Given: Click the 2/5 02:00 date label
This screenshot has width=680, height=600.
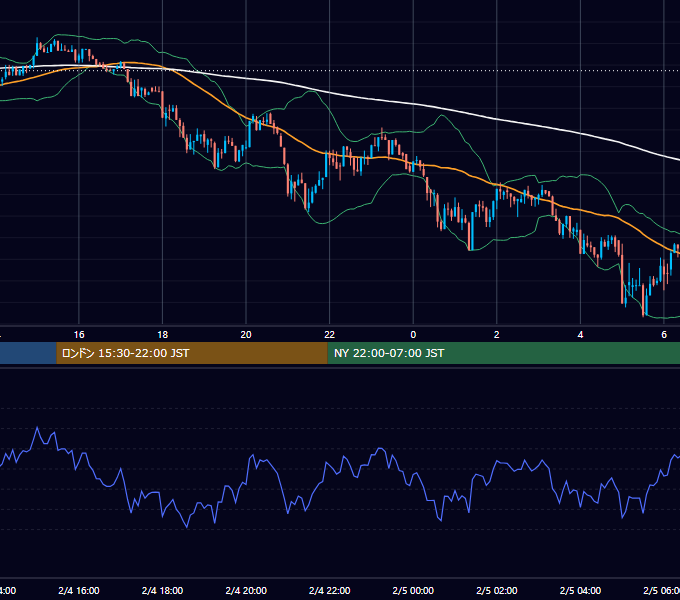Looking at the screenshot, I should point(497,590).
